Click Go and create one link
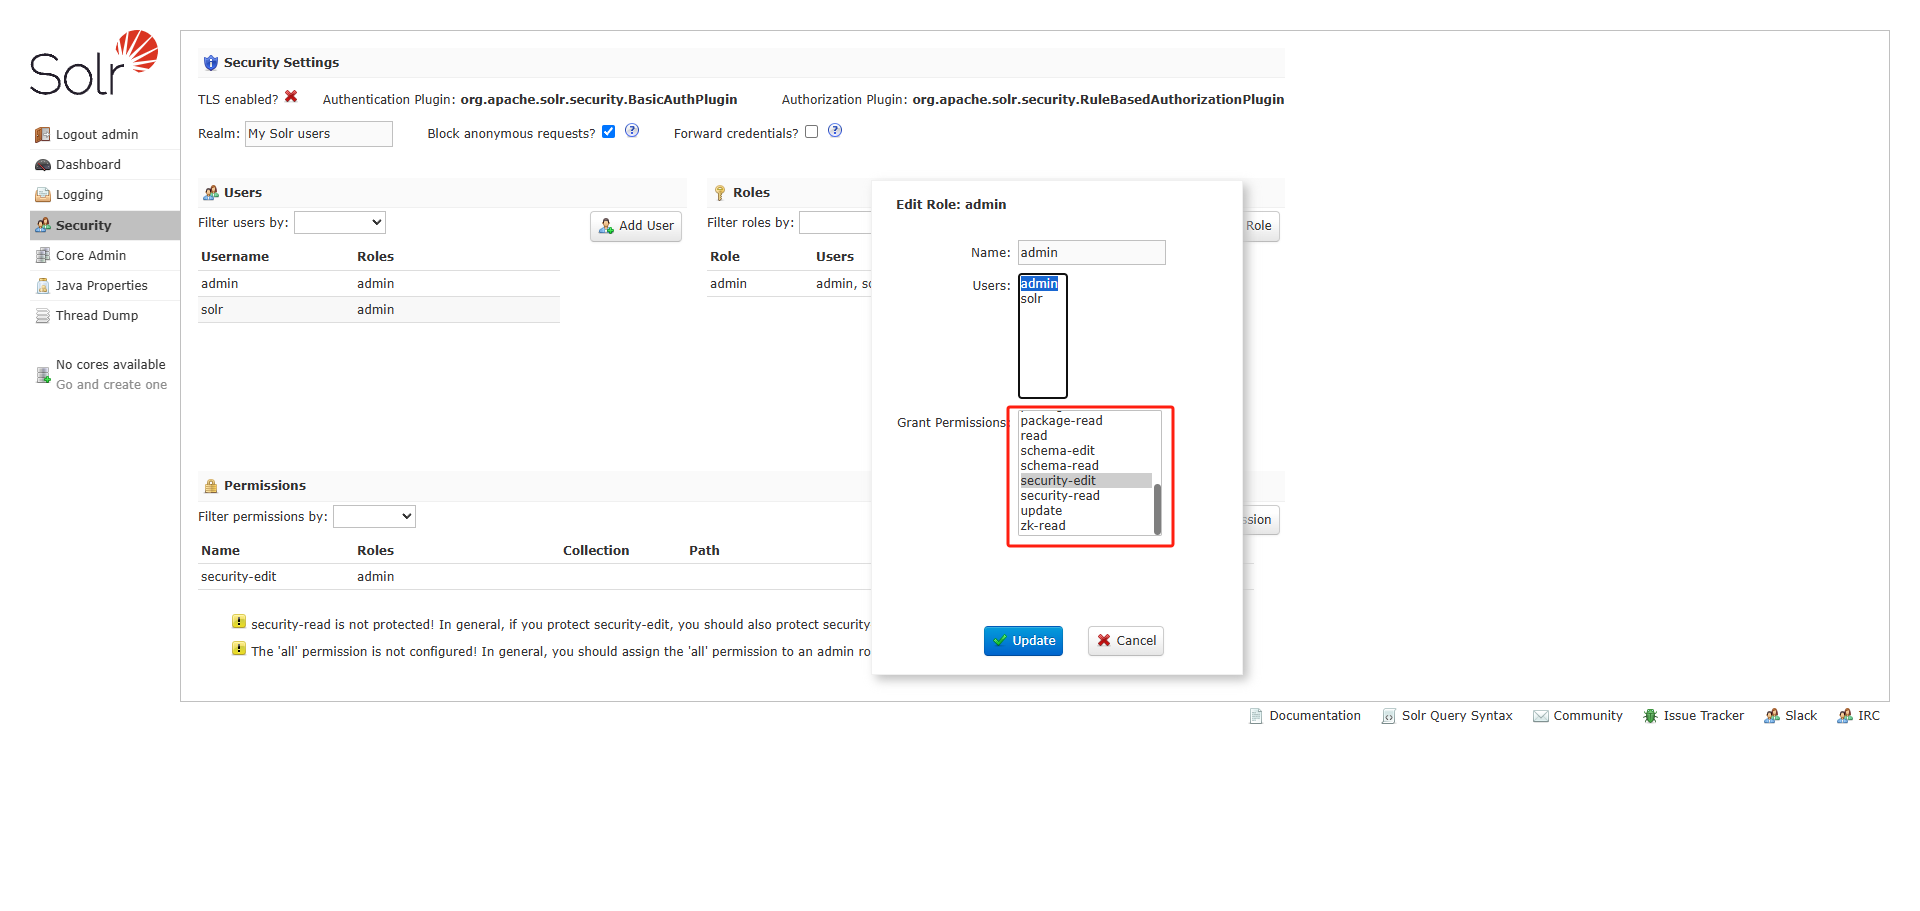The image size is (1920, 911). [111, 385]
